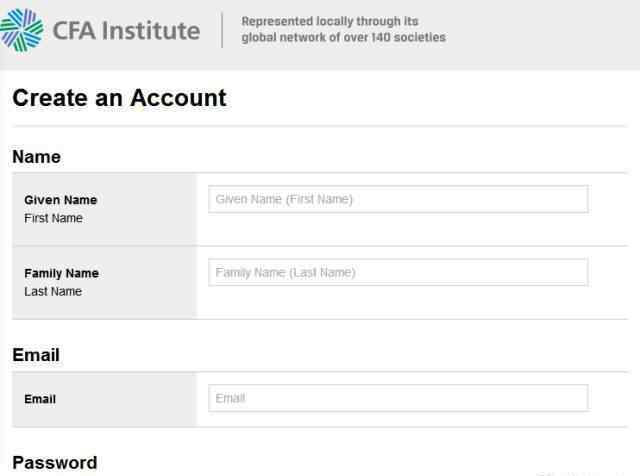The height and width of the screenshot is (476, 640).
Task: Click the bold 'Email' label in the gray cell
Action: click(x=40, y=399)
